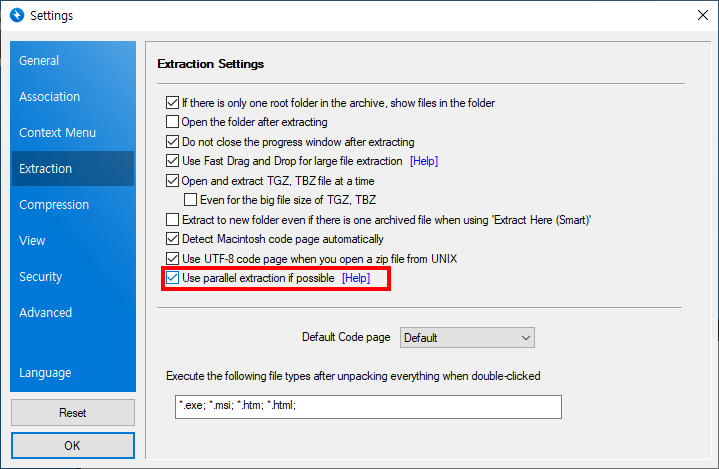Viewport: 719px width, 469px height.
Task: Go to the Compression settings
Action: point(54,205)
